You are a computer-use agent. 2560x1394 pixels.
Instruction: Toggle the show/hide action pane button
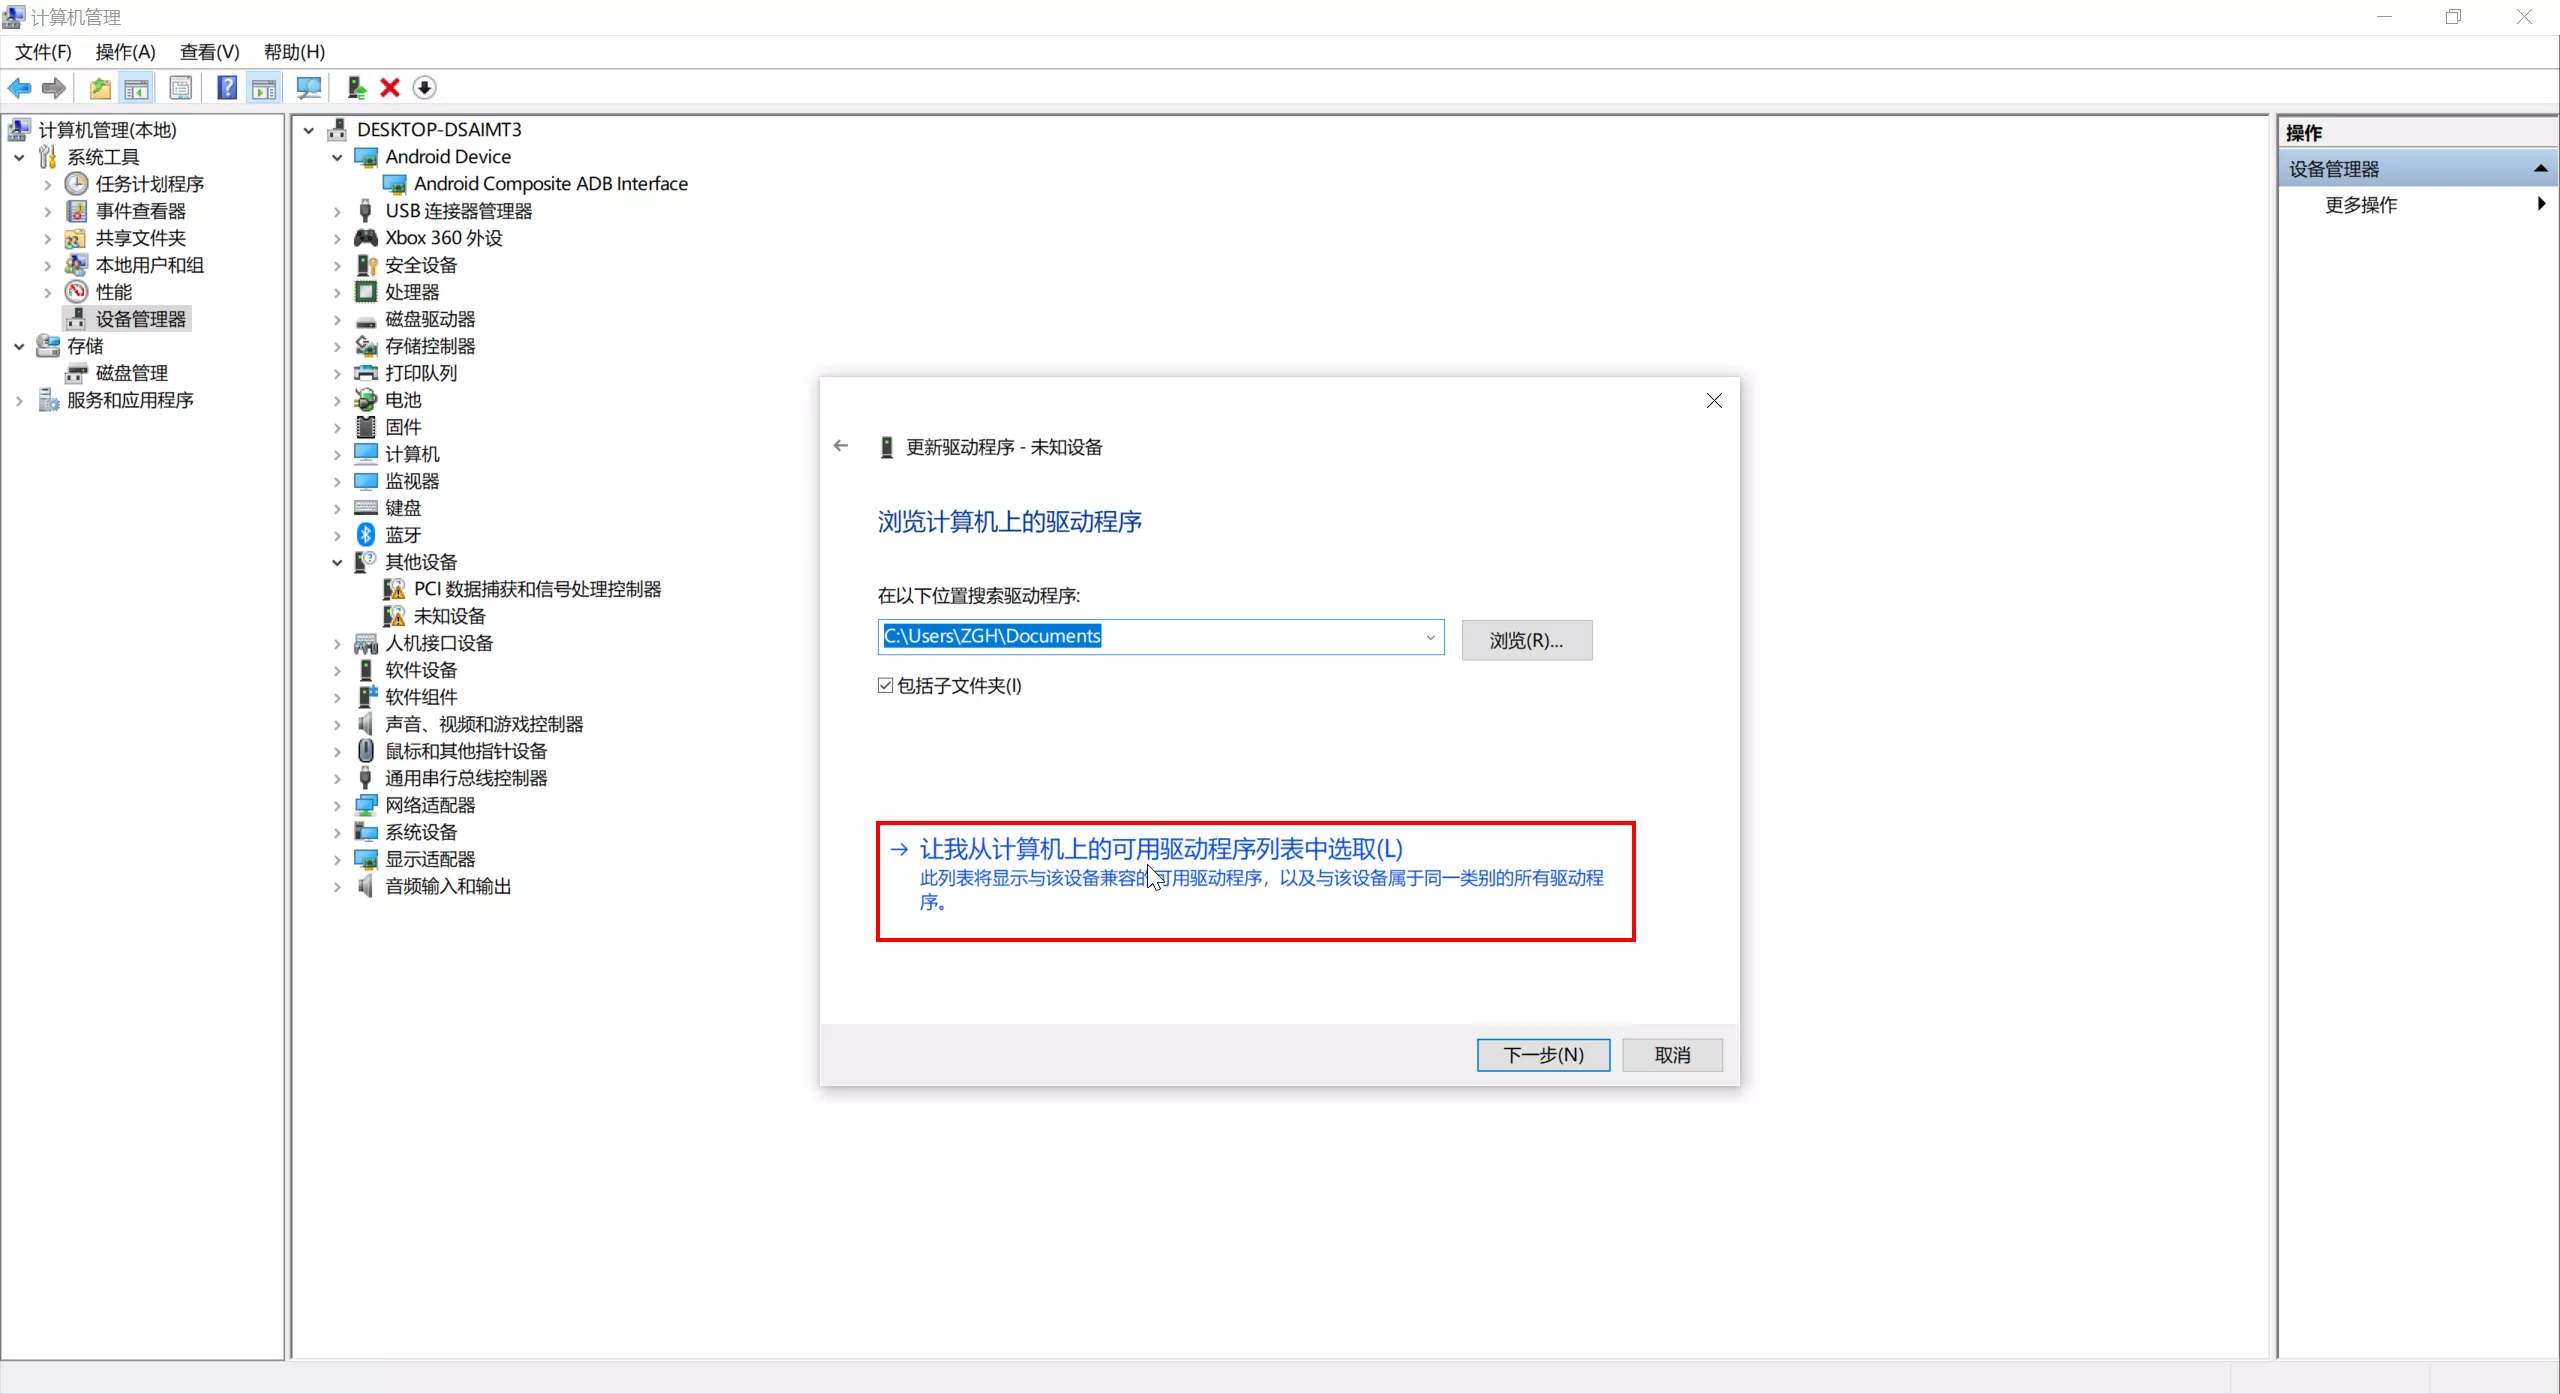pos(264,88)
